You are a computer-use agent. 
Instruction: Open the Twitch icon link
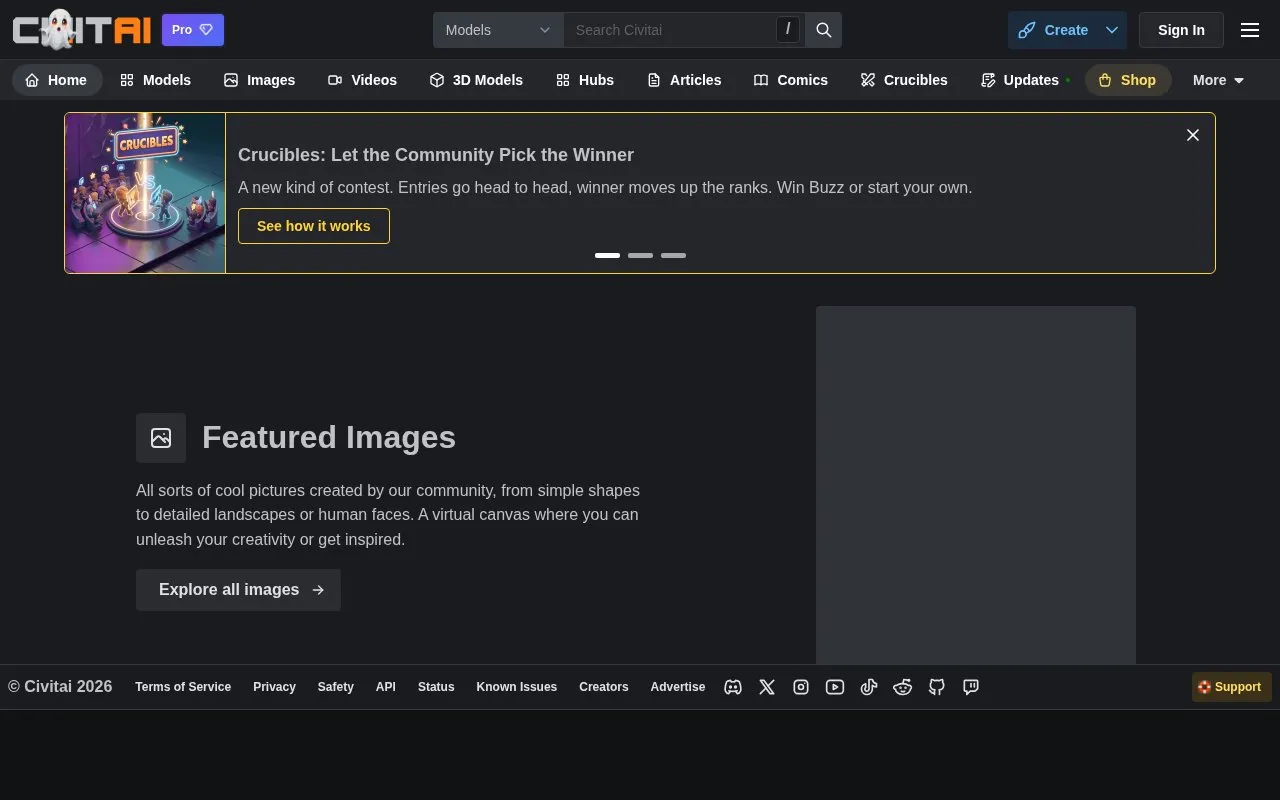[971, 687]
